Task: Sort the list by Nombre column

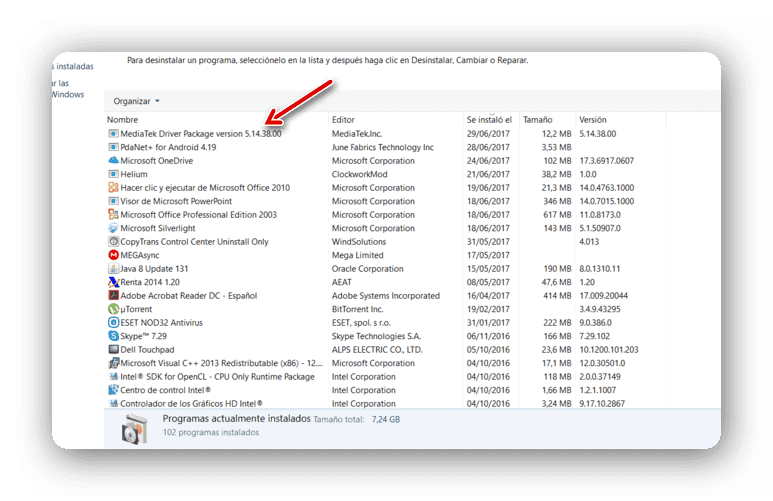Action: point(122,120)
